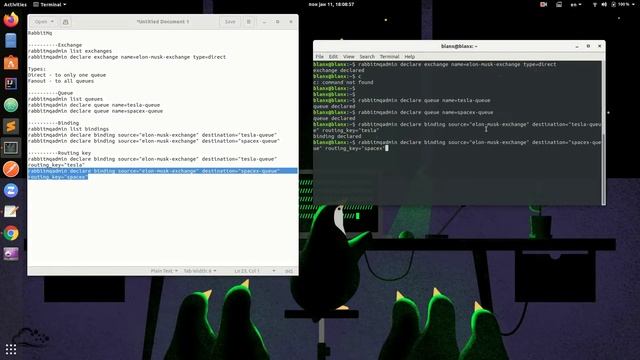Click the Activities button
The image size is (640, 360).
tap(15, 4)
